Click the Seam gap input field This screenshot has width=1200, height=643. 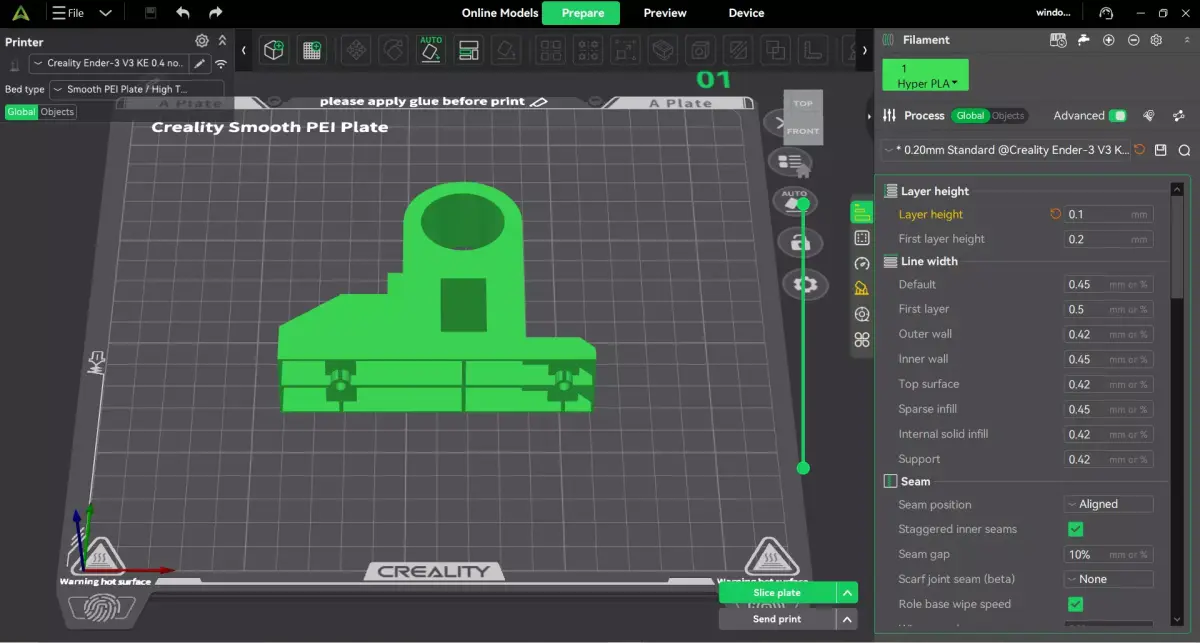(1108, 554)
